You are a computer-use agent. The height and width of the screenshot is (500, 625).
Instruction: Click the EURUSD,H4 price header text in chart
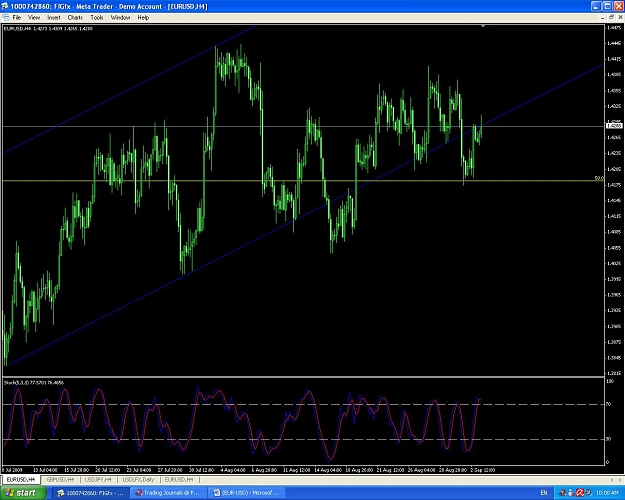(x=48, y=28)
